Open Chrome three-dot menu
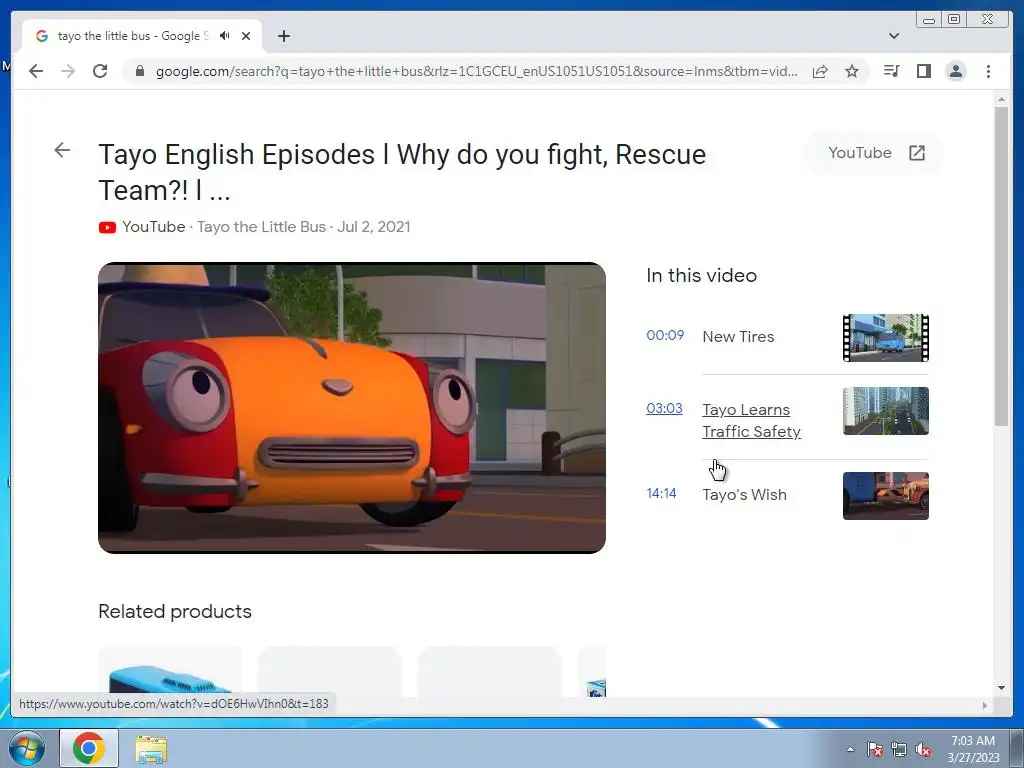Image resolution: width=1024 pixels, height=768 pixels. point(988,71)
